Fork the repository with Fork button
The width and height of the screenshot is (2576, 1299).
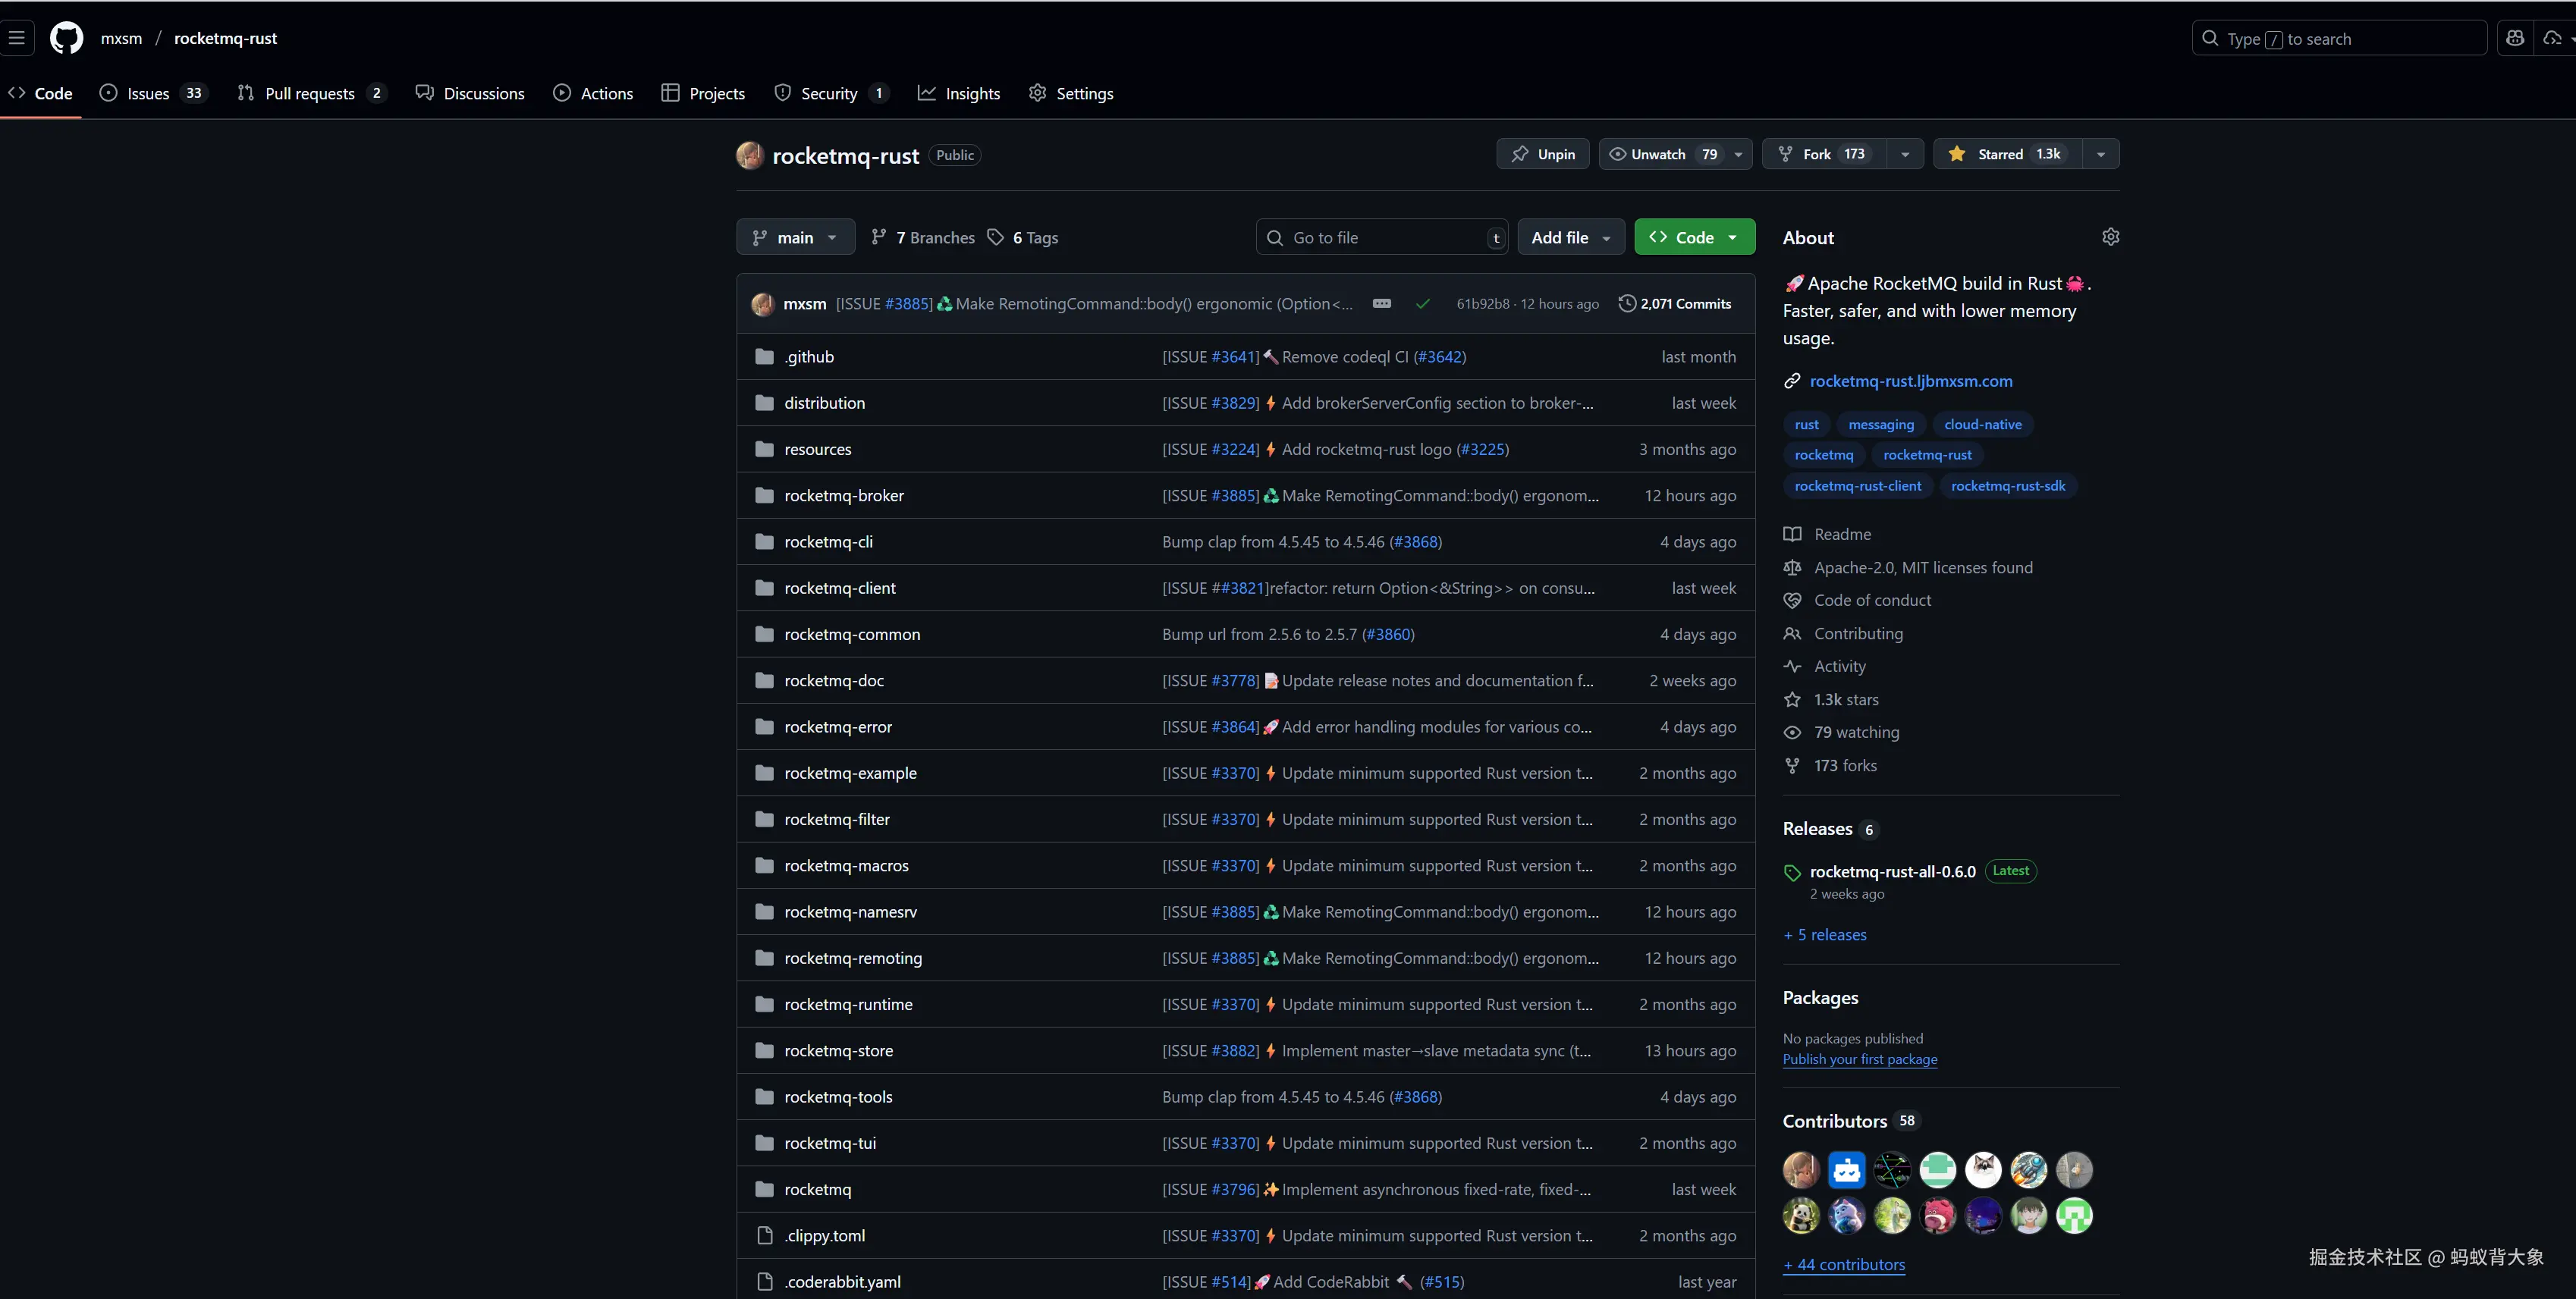tap(1825, 154)
